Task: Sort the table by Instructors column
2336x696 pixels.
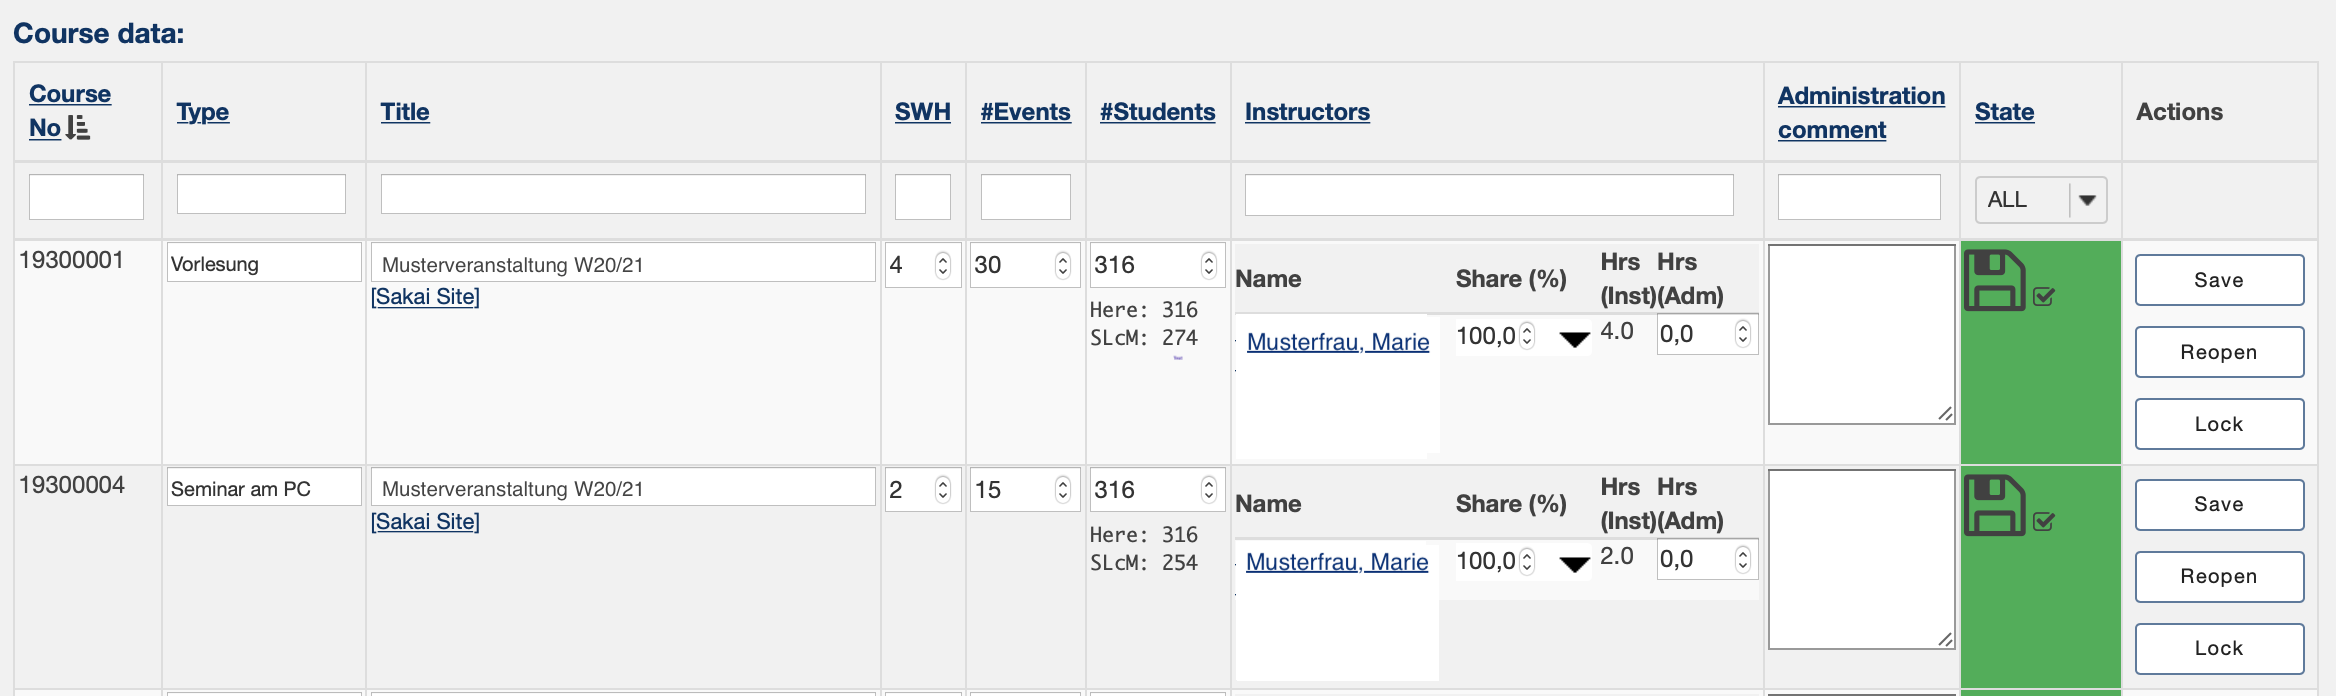Action: (1307, 112)
